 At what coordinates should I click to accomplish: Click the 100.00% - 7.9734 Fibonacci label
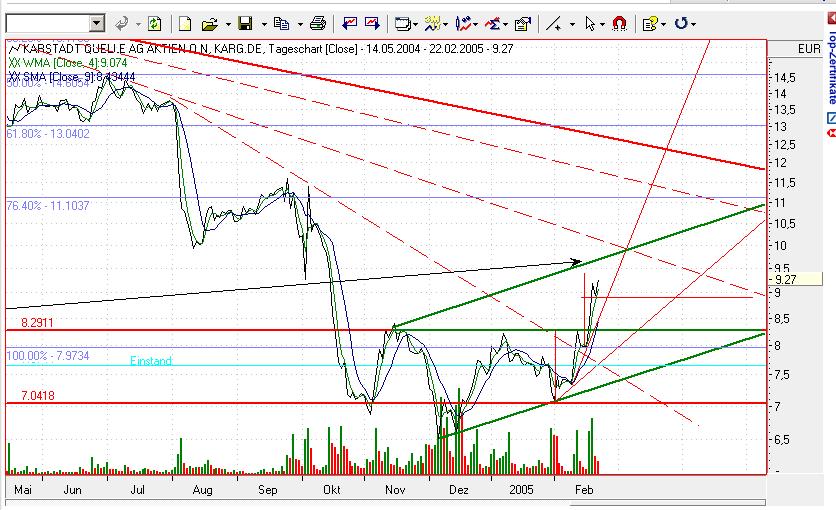48,355
